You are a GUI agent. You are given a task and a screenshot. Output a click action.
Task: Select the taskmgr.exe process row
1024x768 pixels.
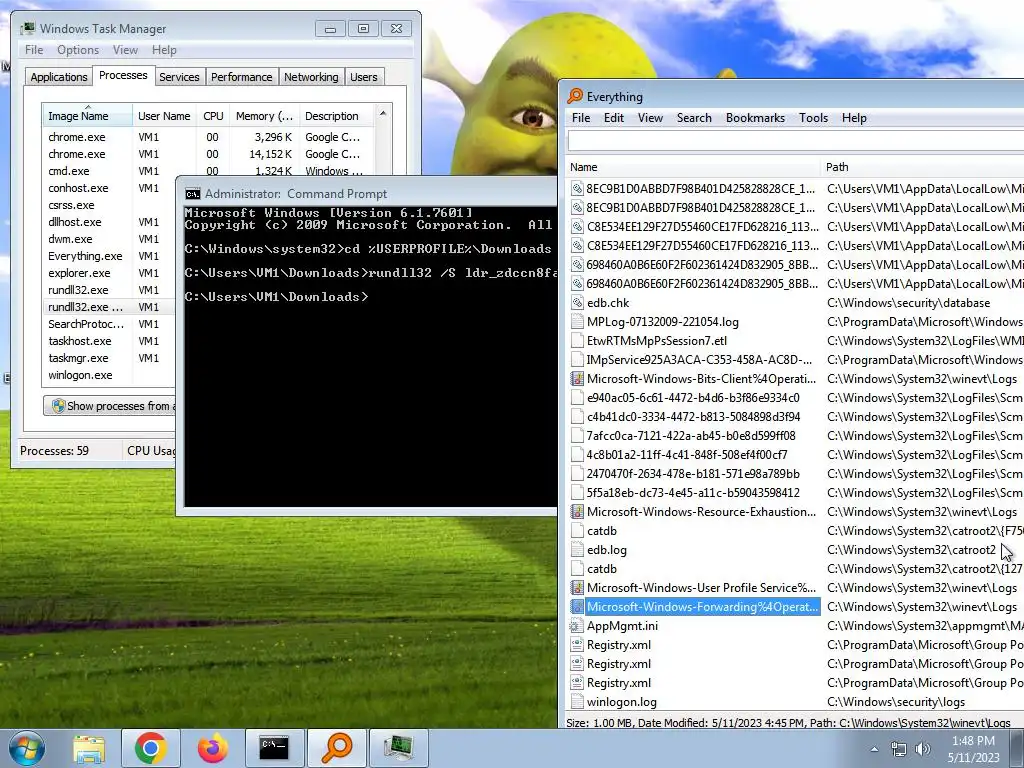109,358
